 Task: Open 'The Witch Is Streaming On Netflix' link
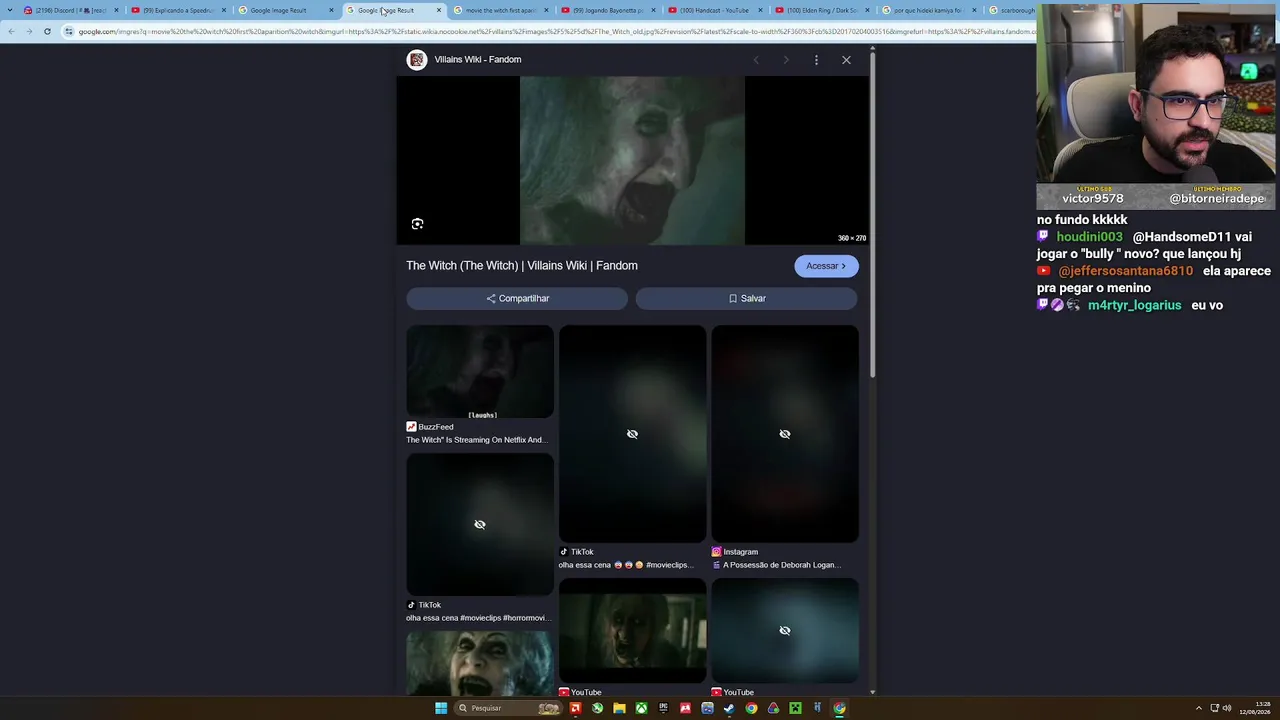pos(476,440)
